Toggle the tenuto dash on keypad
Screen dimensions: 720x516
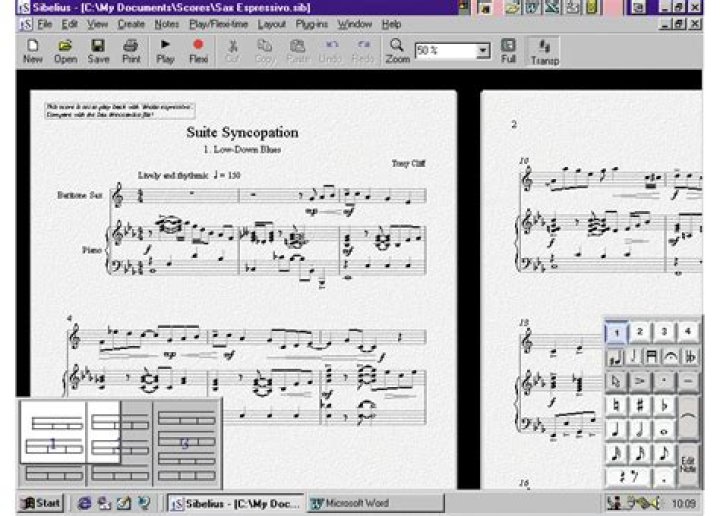(687, 381)
